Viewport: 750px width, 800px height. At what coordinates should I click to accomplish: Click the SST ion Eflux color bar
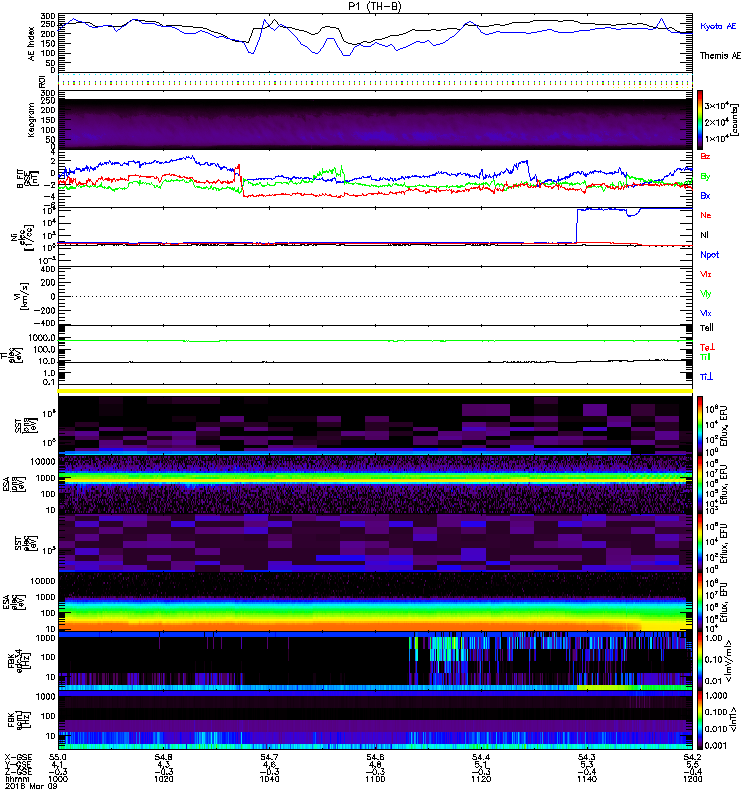coord(700,424)
